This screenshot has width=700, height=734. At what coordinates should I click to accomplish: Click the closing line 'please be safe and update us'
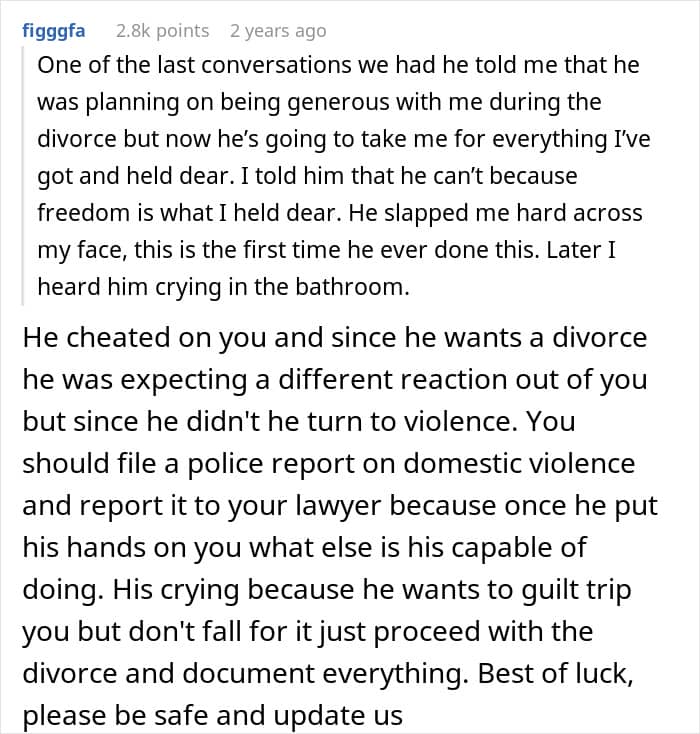[x=213, y=715]
